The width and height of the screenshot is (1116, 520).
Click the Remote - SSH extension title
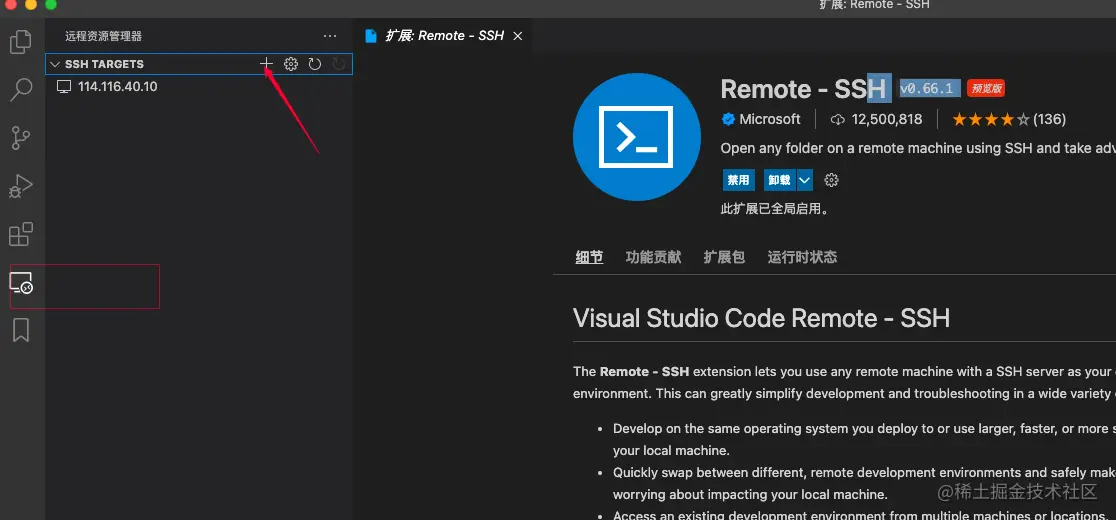coord(805,89)
